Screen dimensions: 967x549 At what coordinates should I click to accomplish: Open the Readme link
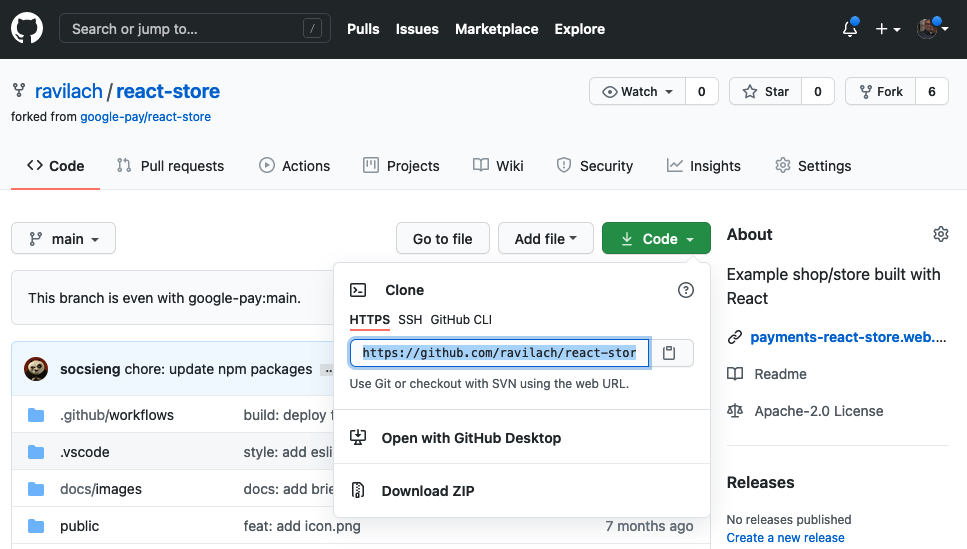click(780, 374)
